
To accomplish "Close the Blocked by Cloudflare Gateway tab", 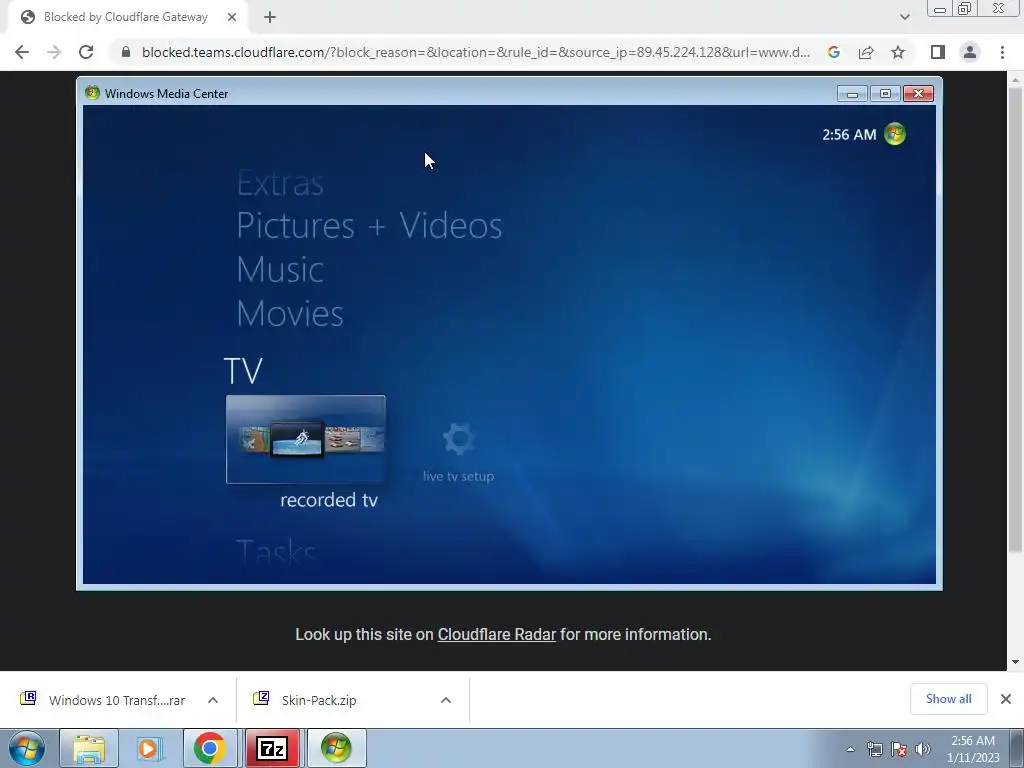I will (x=232, y=17).
